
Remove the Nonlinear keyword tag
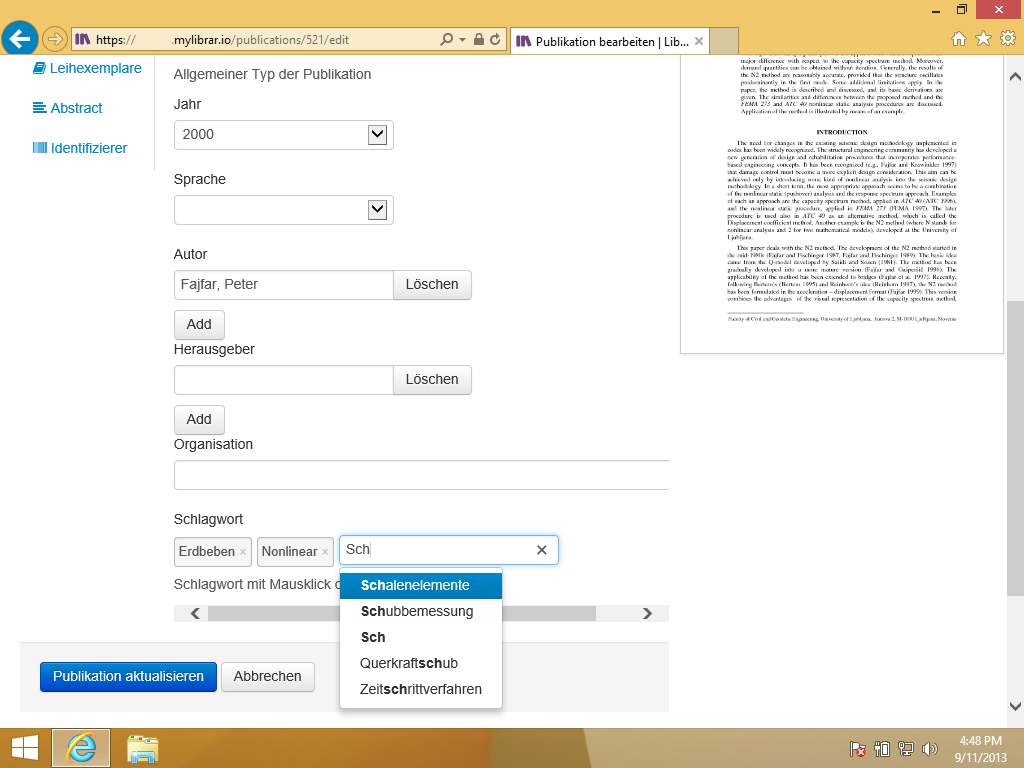[325, 552]
